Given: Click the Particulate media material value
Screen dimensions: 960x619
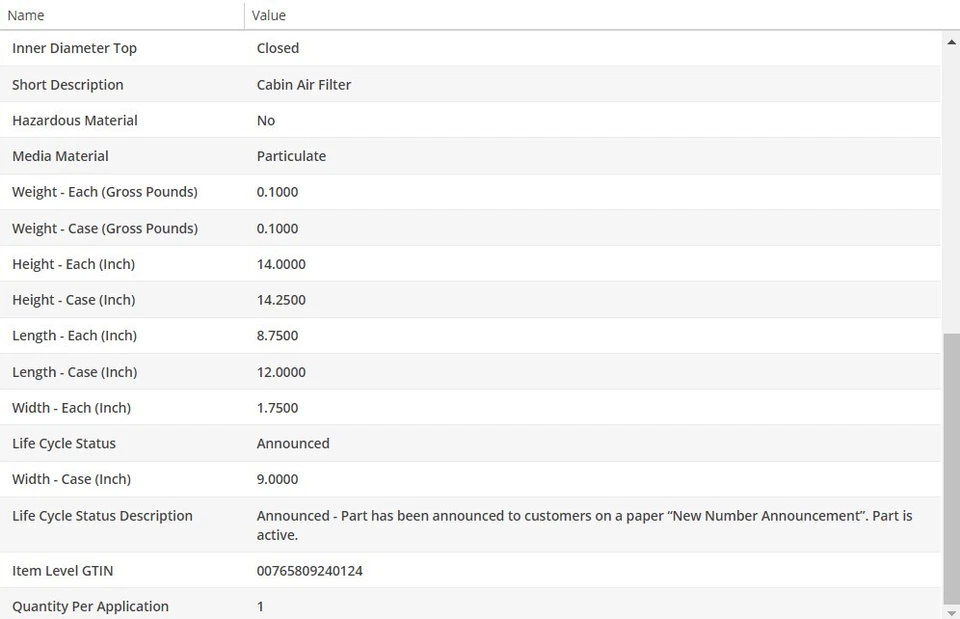Looking at the screenshot, I should point(291,156).
